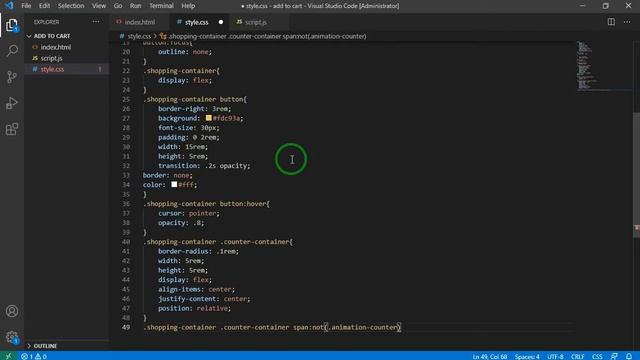Viewport: 640px width, 360px height.
Task: Close unsaved style.css tab dot
Action: (x=221, y=22)
